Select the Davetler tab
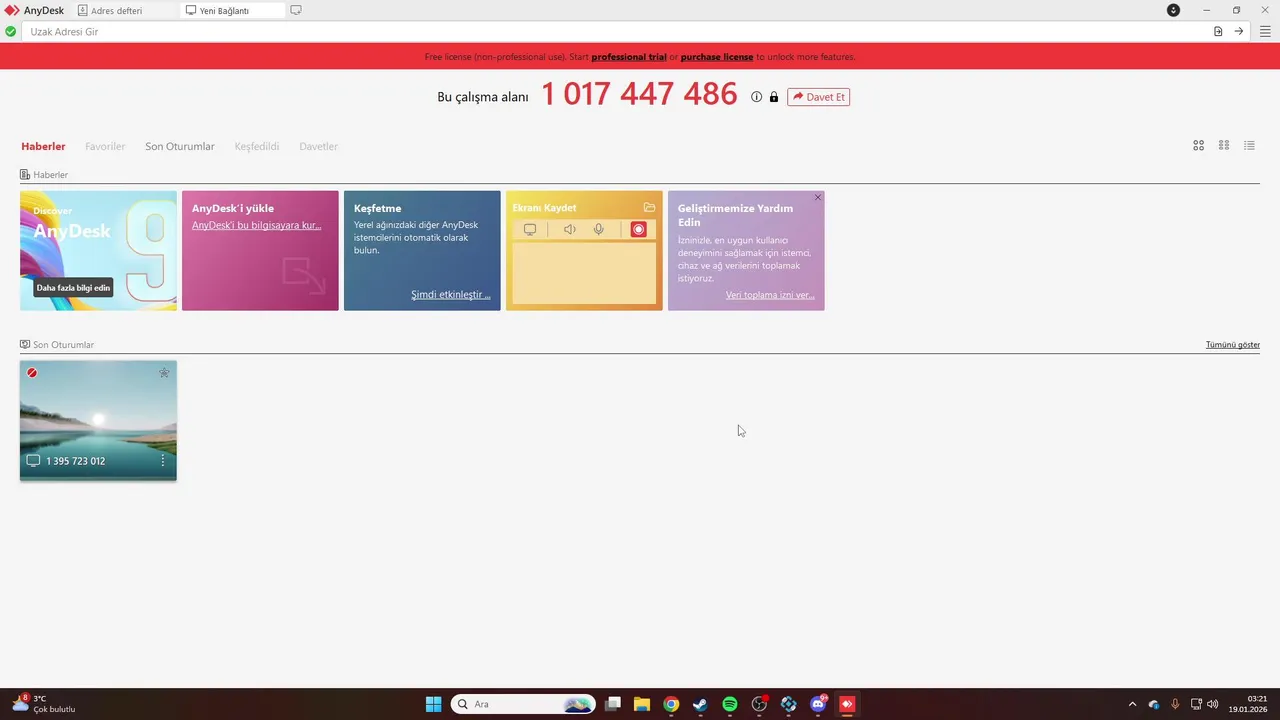1280x720 pixels. 319,146
